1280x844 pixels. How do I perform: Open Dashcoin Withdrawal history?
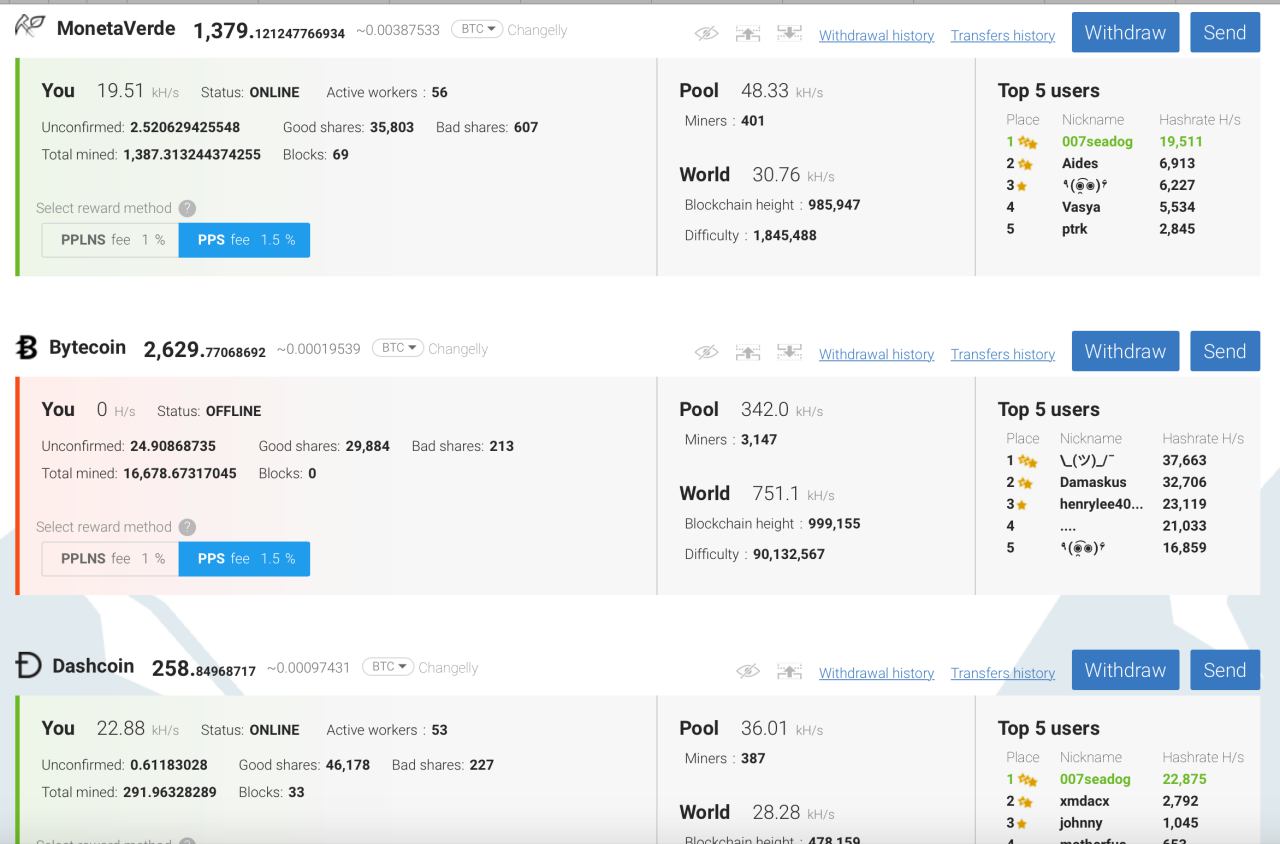(x=877, y=674)
